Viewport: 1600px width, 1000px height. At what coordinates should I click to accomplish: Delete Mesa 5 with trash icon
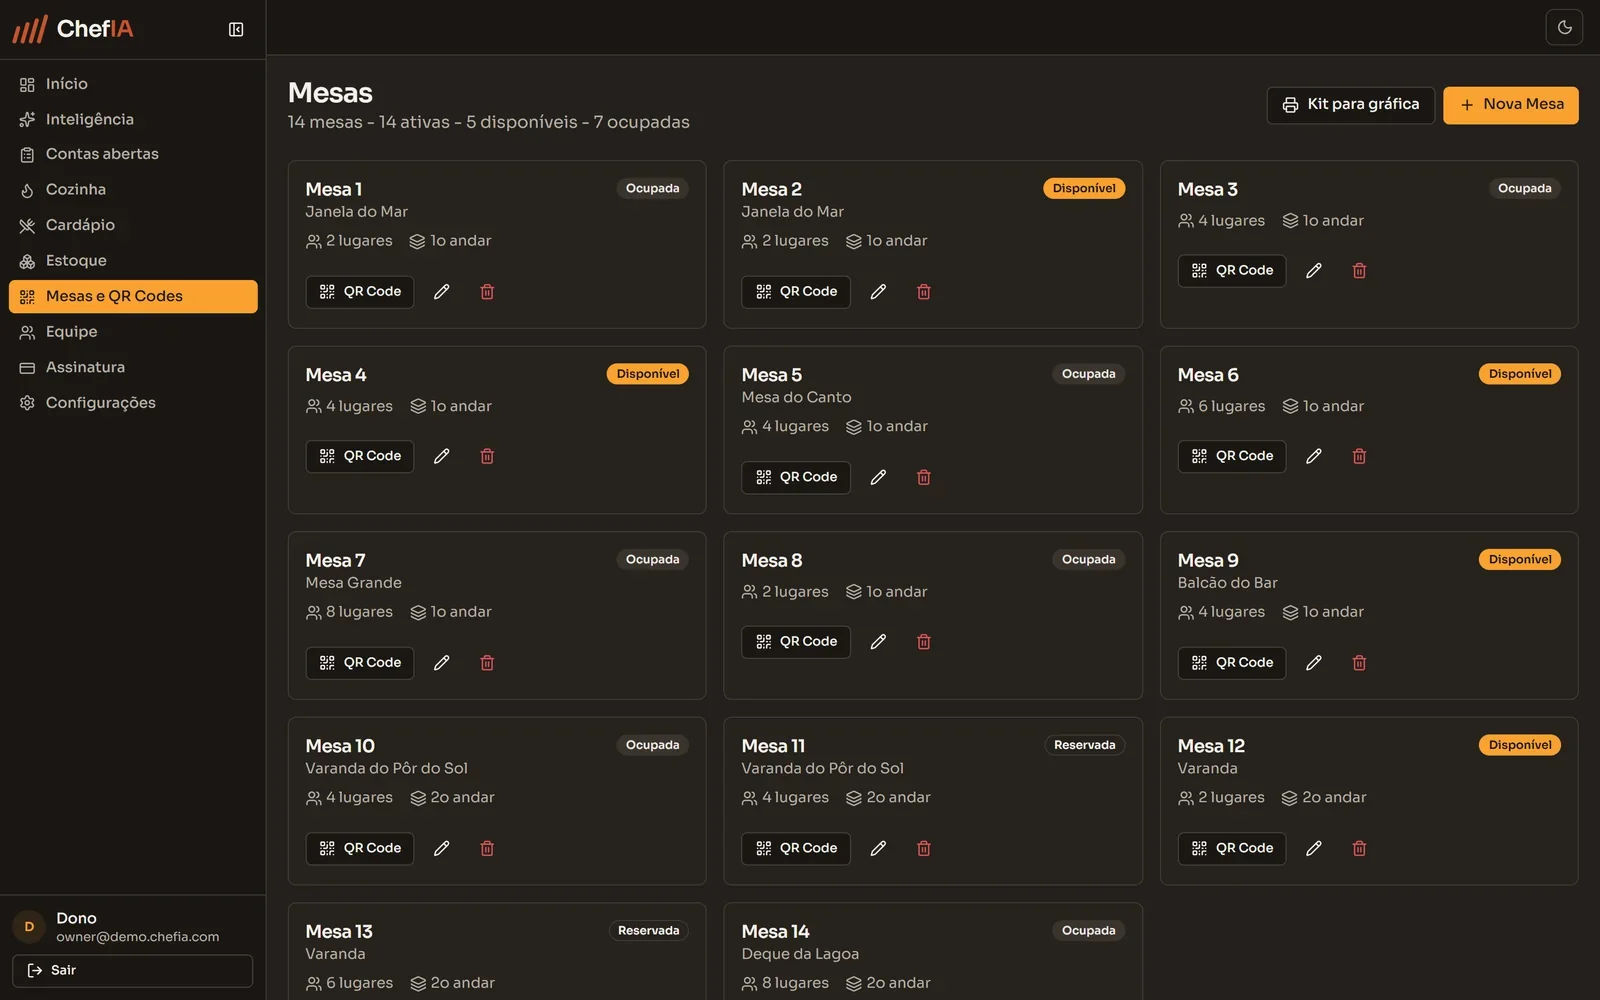(924, 478)
